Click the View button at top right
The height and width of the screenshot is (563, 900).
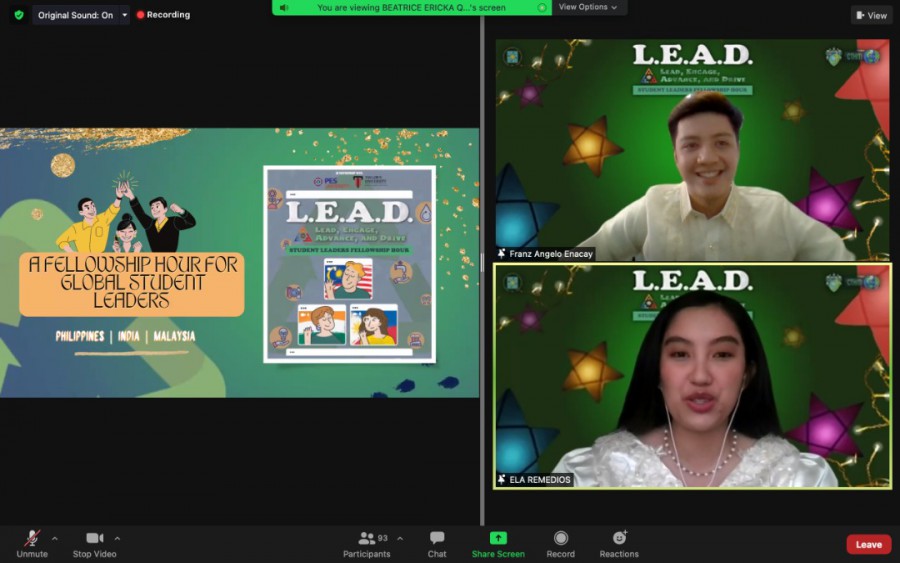[x=871, y=15]
